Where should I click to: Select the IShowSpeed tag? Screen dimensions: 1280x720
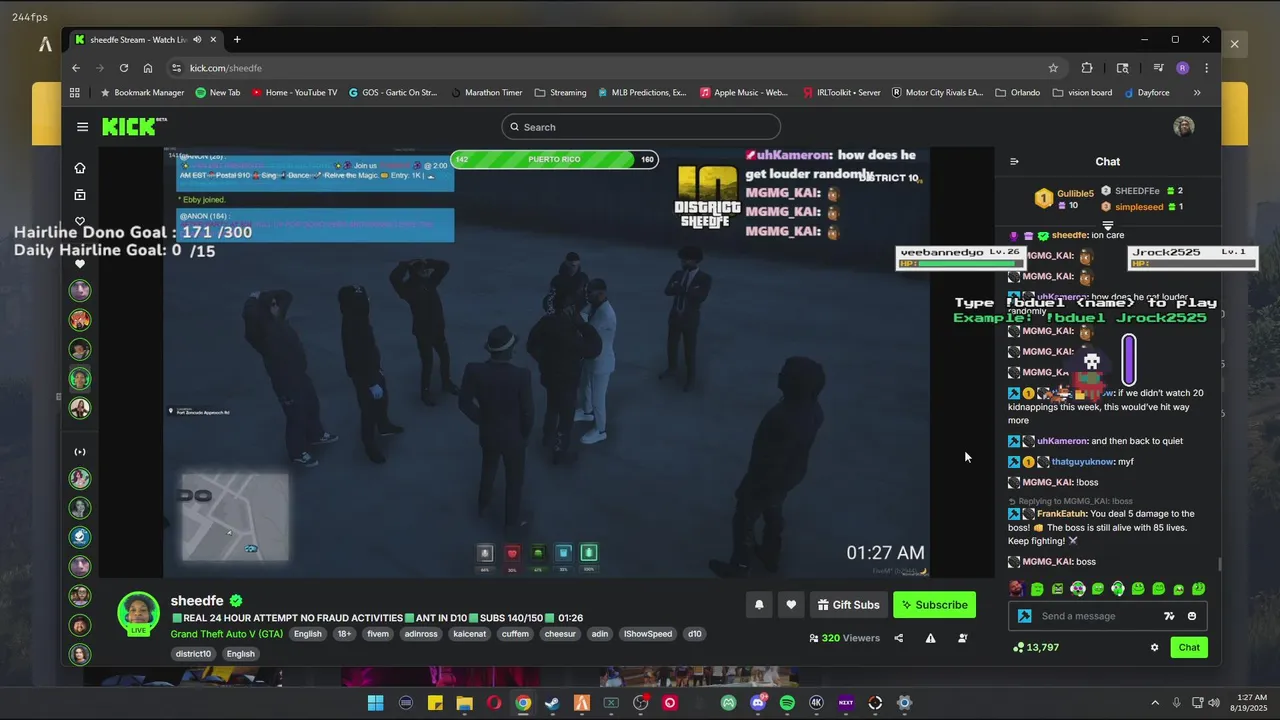tap(648, 634)
